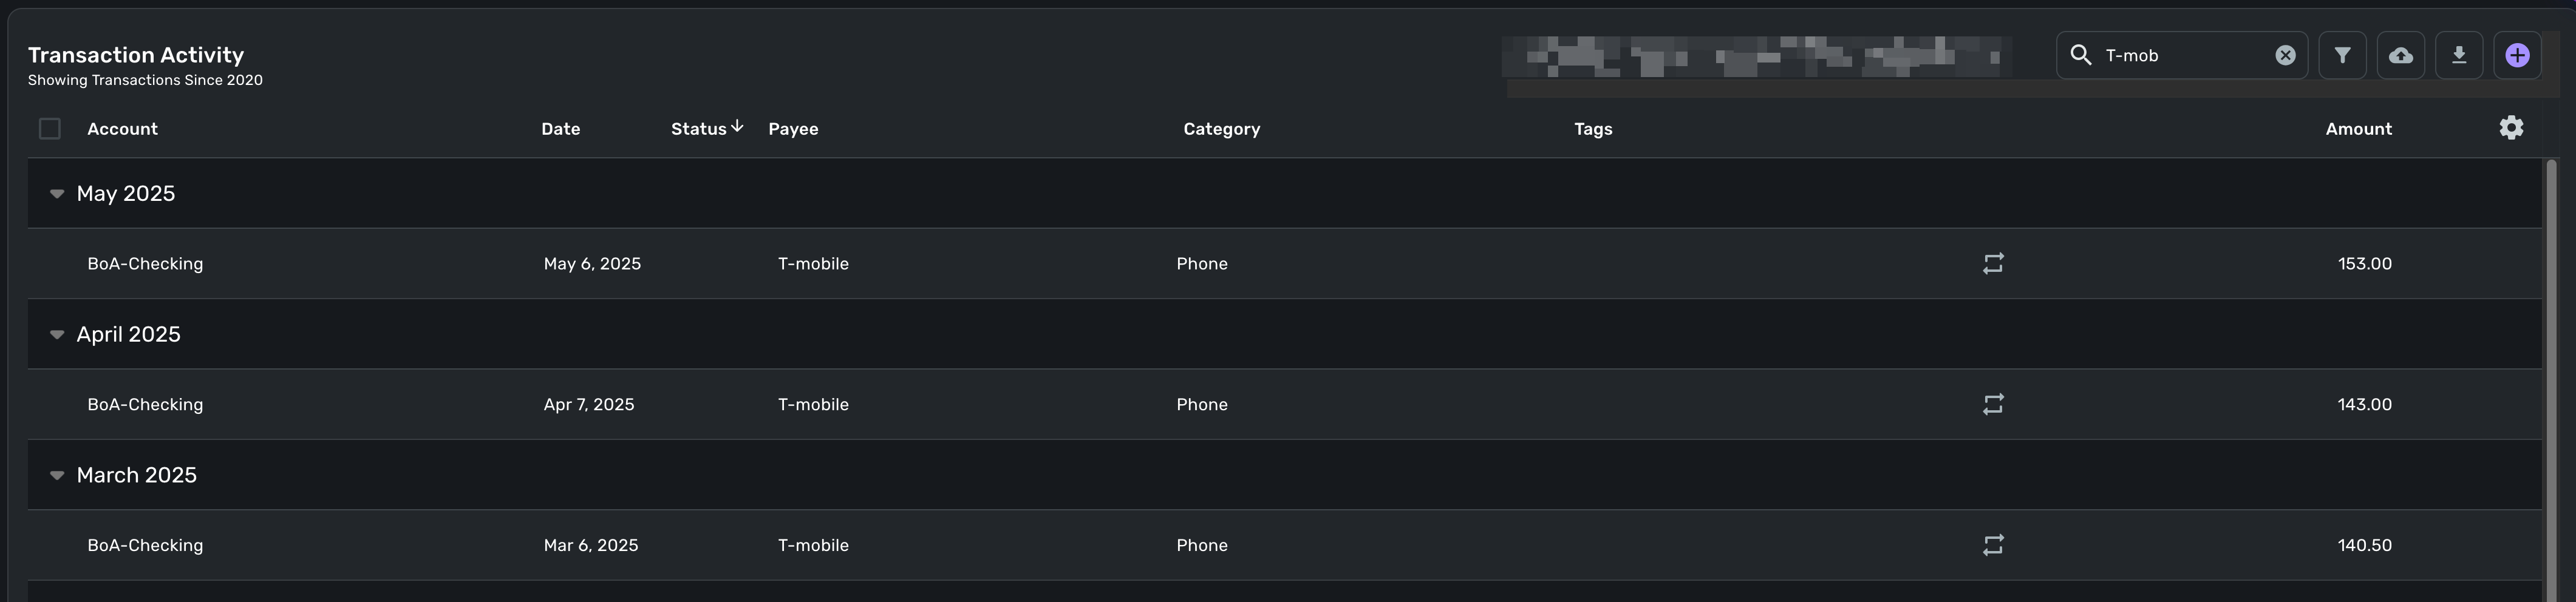Viewport: 2576px width, 602px height.
Task: Collapse the March 2025 group
Action: (x=57, y=476)
